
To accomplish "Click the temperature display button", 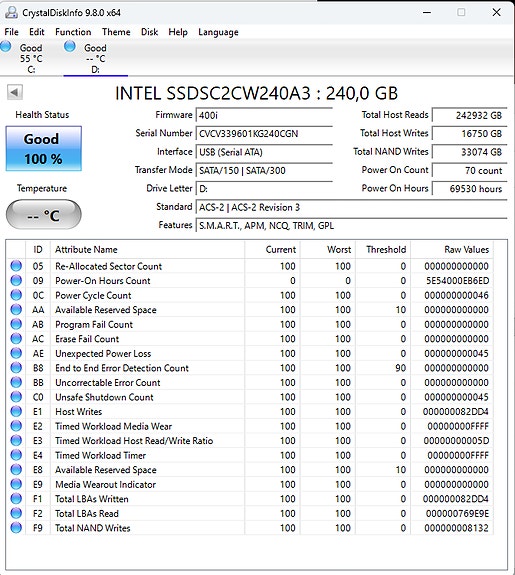I will (x=44, y=215).
